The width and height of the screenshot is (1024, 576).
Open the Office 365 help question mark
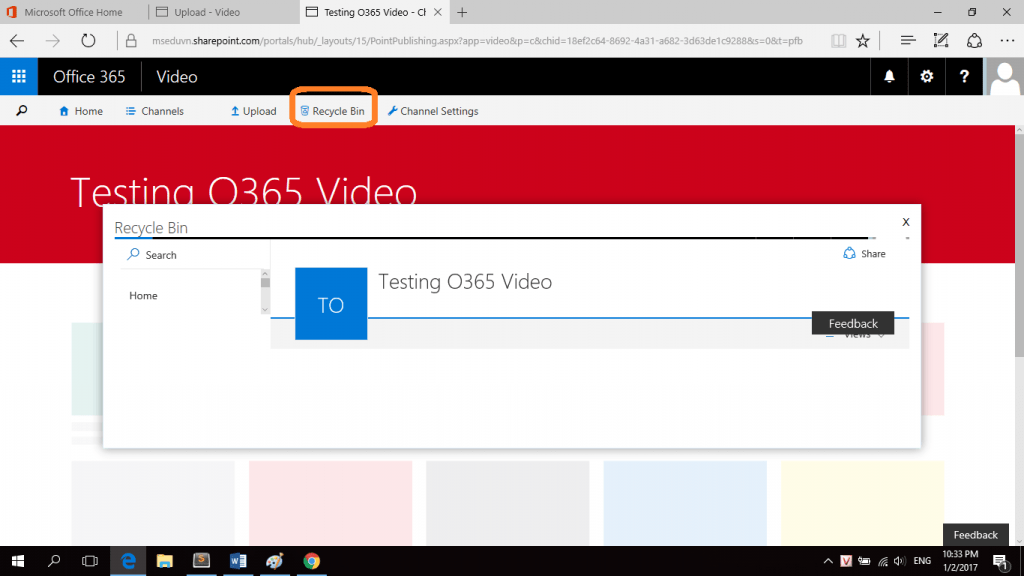(964, 76)
